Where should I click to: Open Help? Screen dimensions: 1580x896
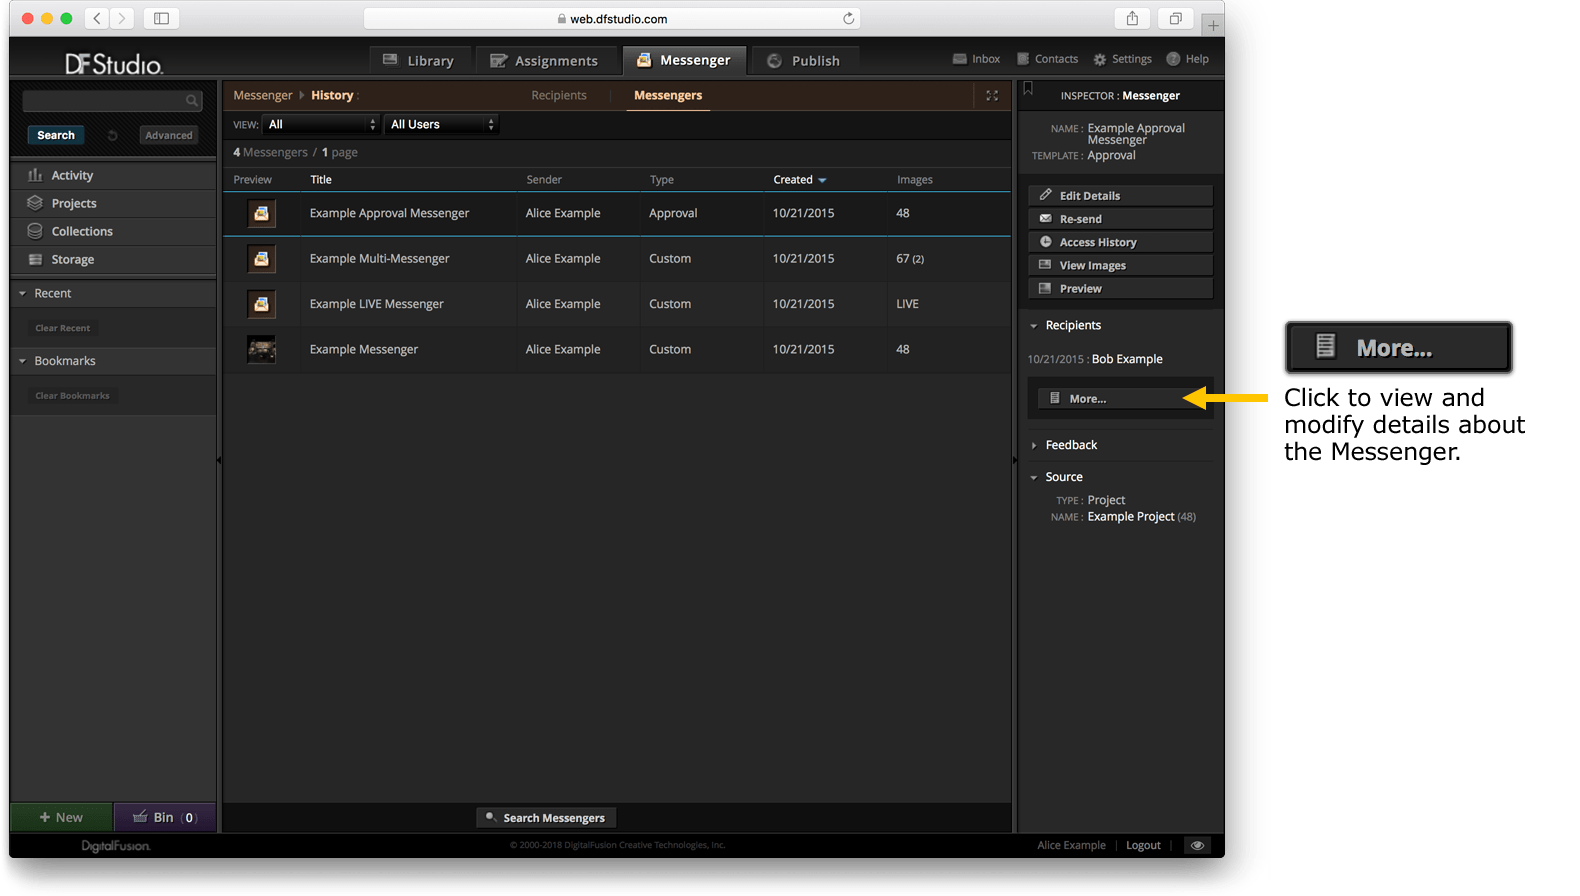(x=1188, y=59)
